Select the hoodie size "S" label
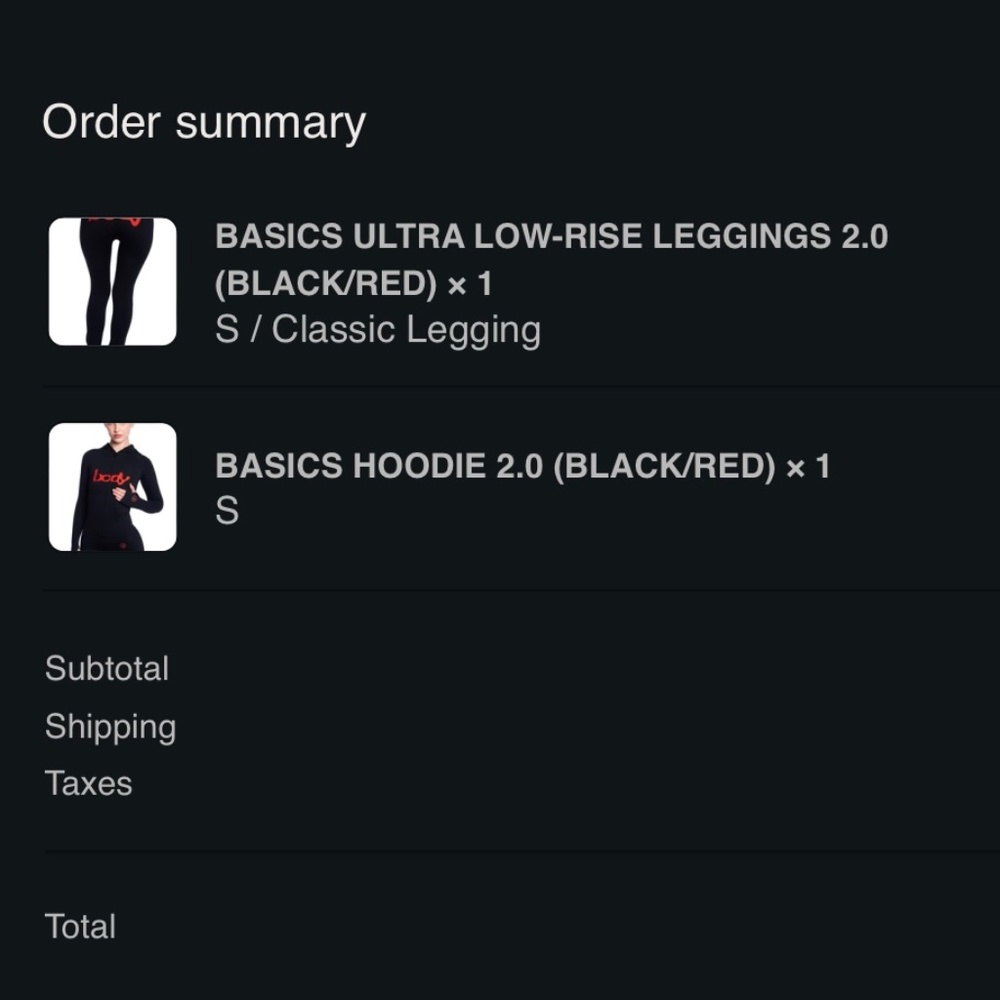1000x1000 pixels. (227, 512)
